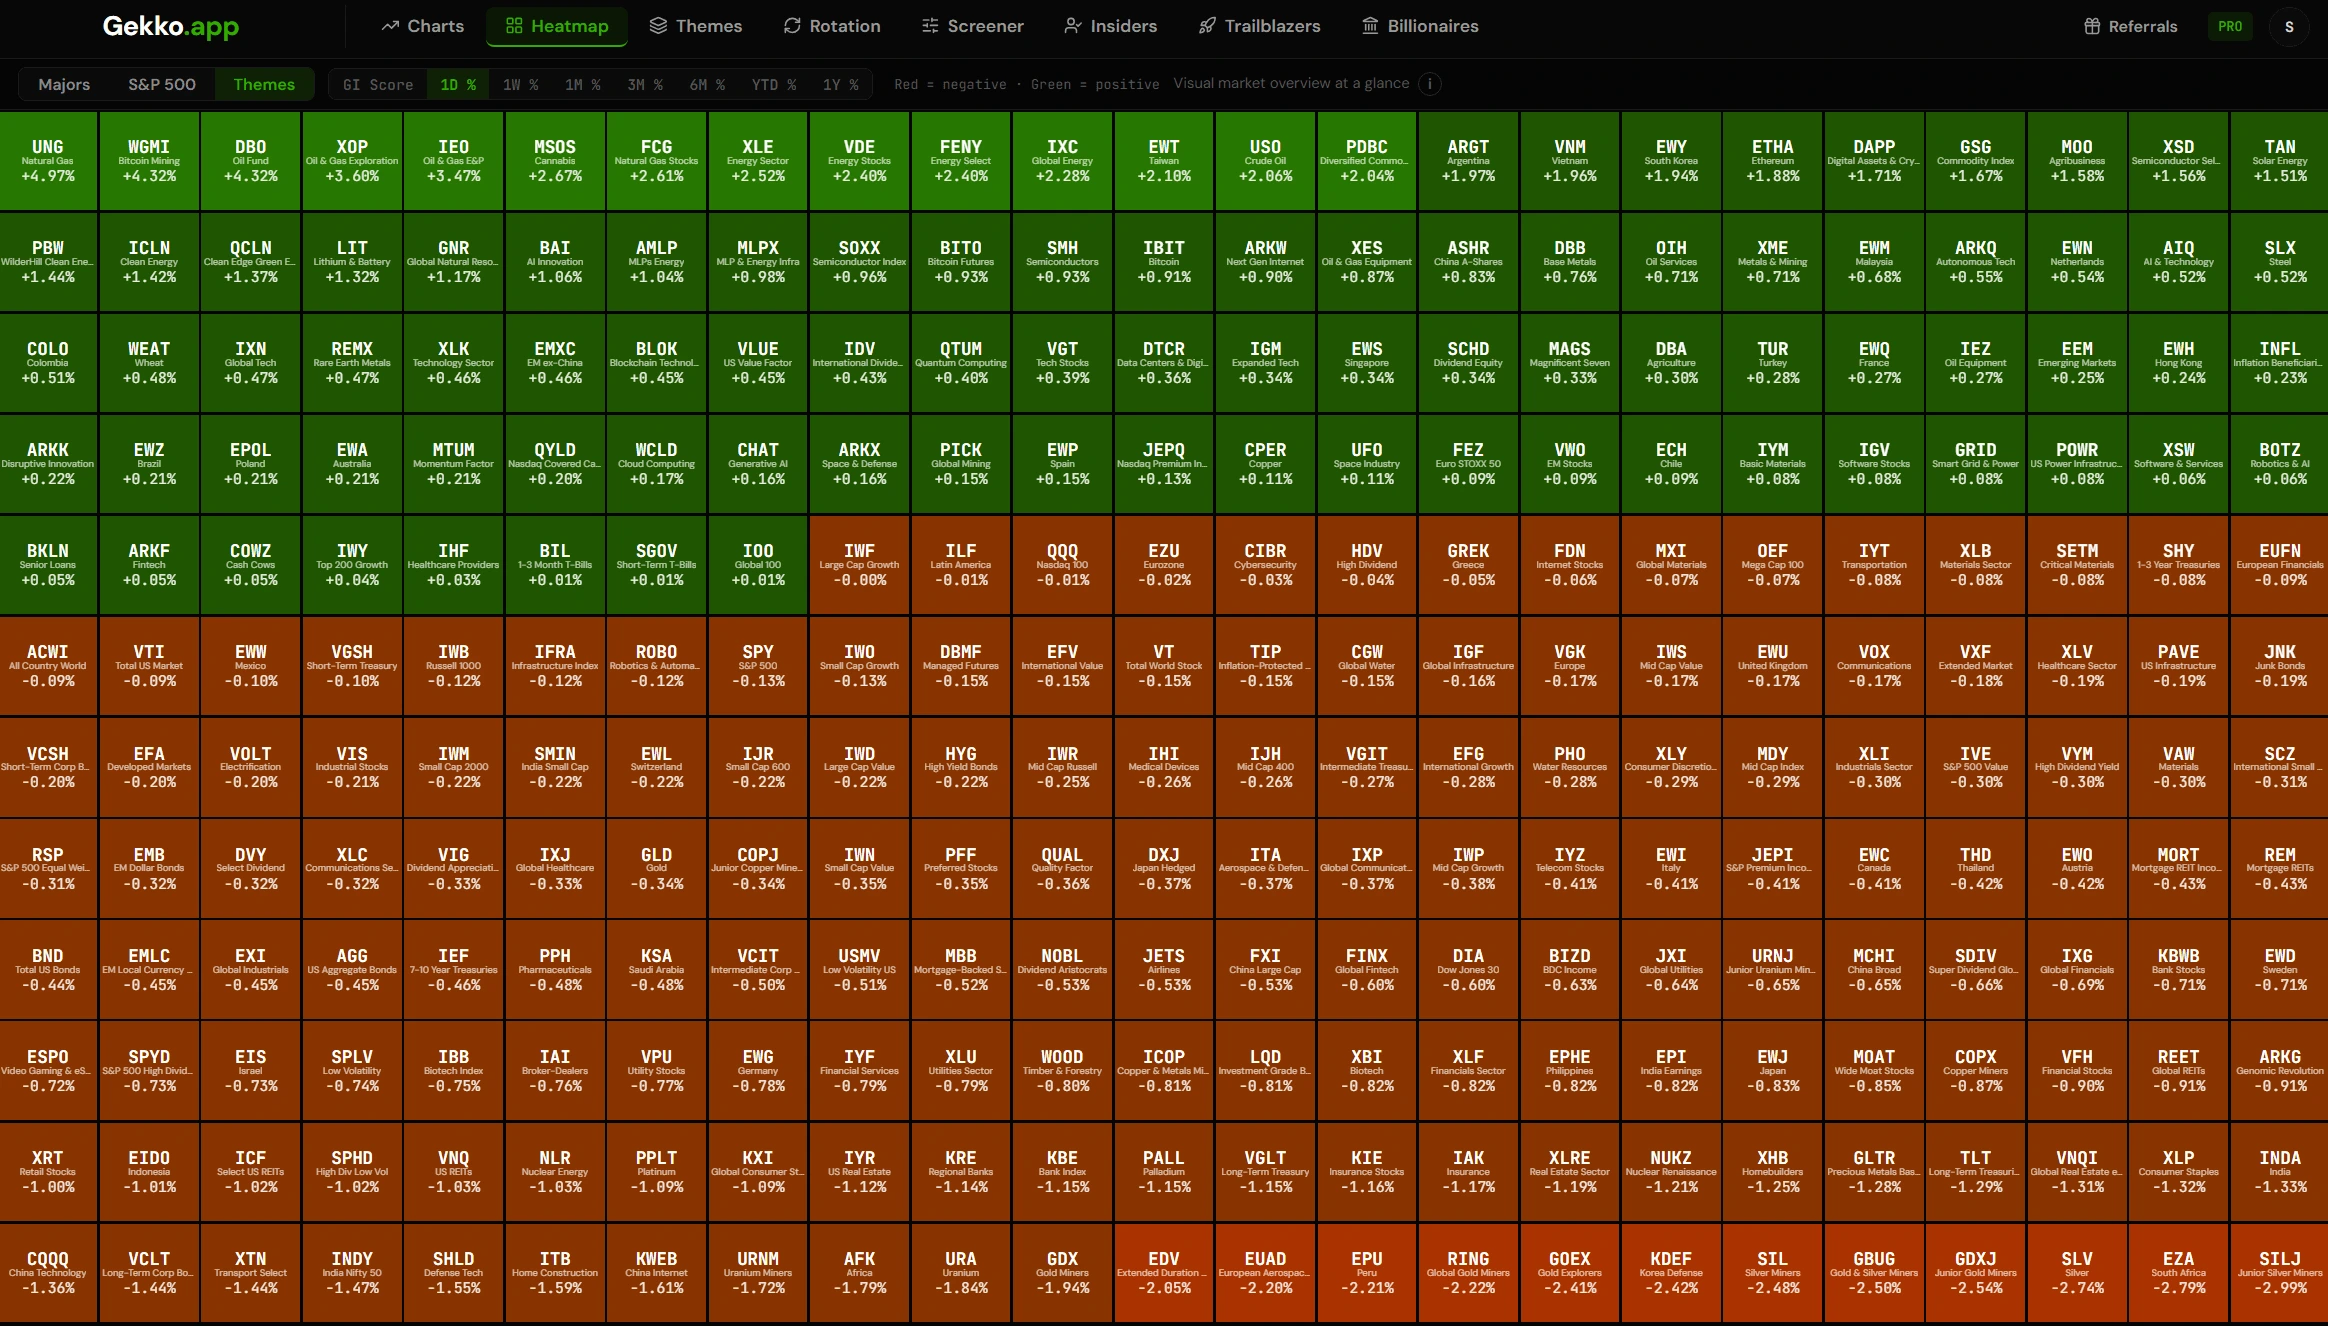This screenshot has height=1326, width=2328.
Task: Click the Billionaires bank icon
Action: click(x=1369, y=26)
